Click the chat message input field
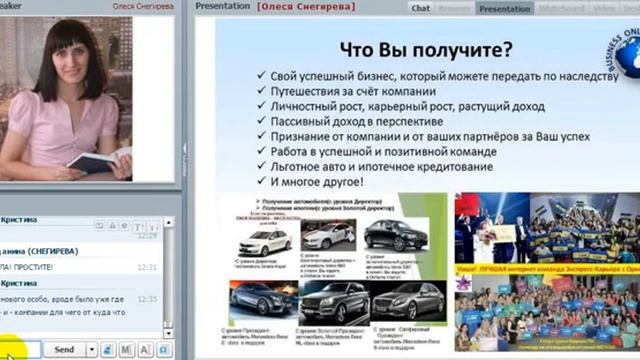Viewport: 640px width, 360px height. 20,350
